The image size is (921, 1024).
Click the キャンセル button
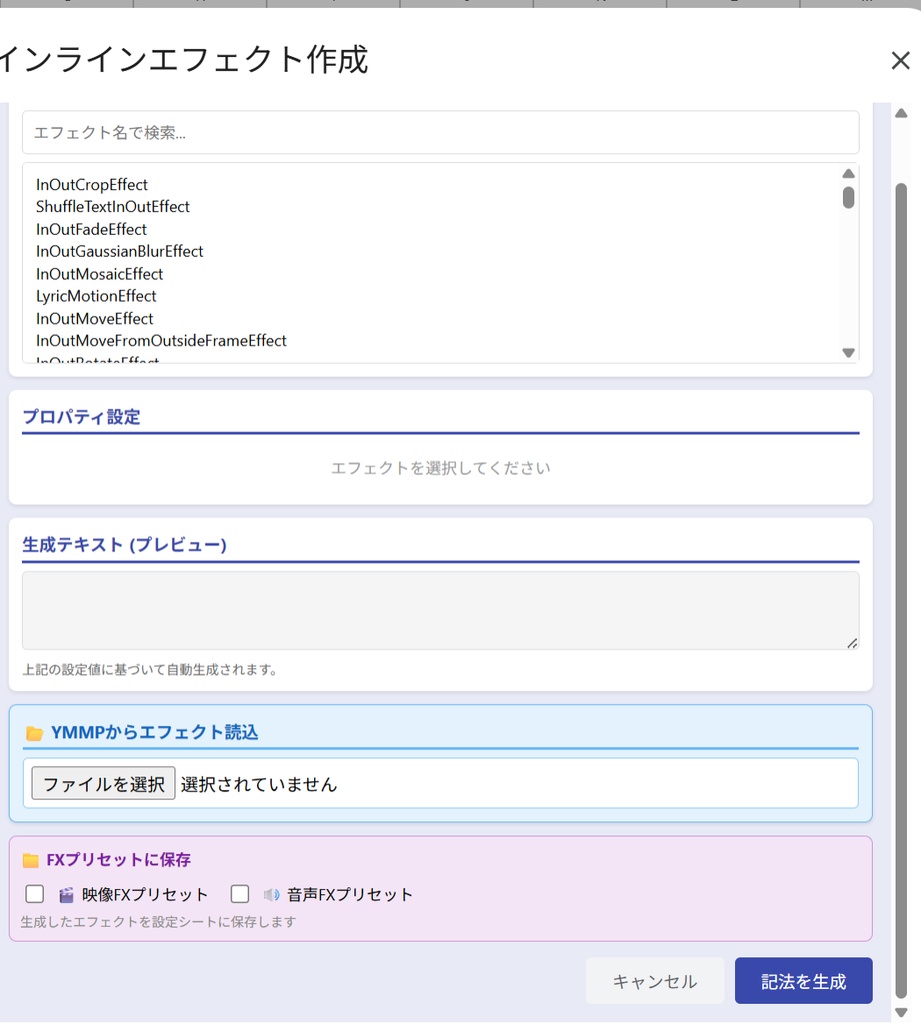point(654,980)
